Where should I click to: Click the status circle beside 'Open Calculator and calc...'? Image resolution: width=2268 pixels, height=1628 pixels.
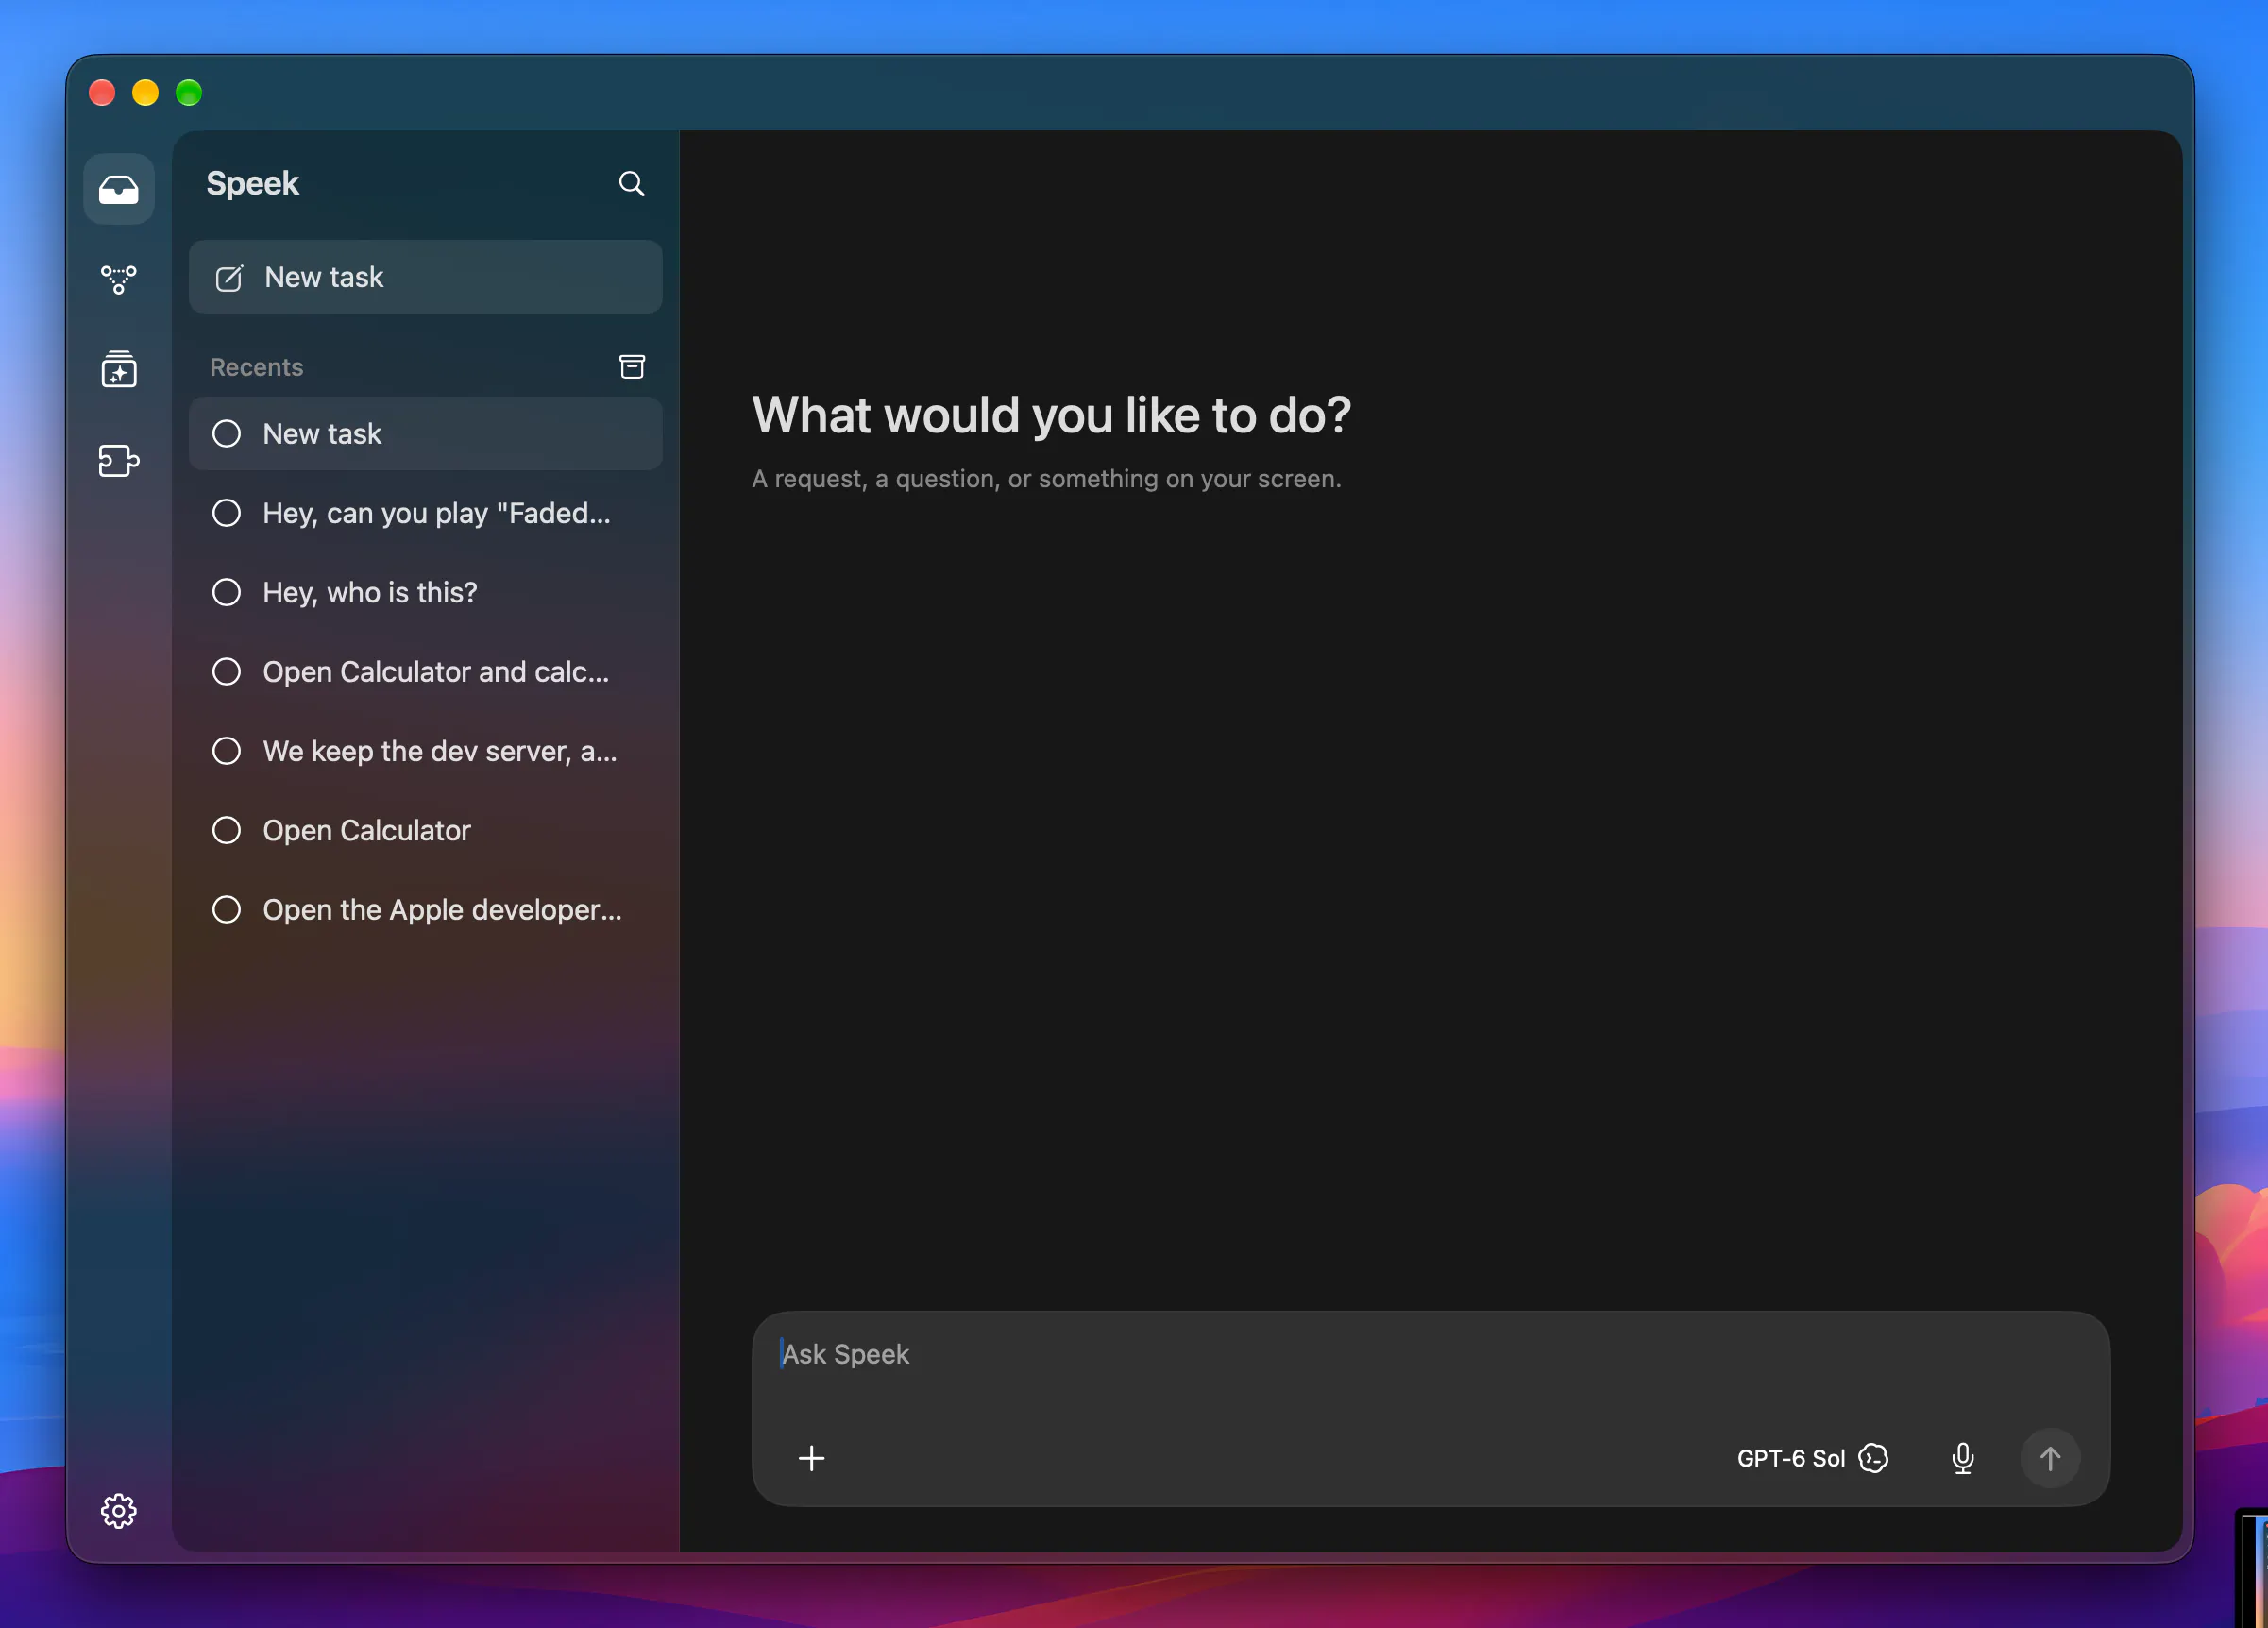click(227, 672)
